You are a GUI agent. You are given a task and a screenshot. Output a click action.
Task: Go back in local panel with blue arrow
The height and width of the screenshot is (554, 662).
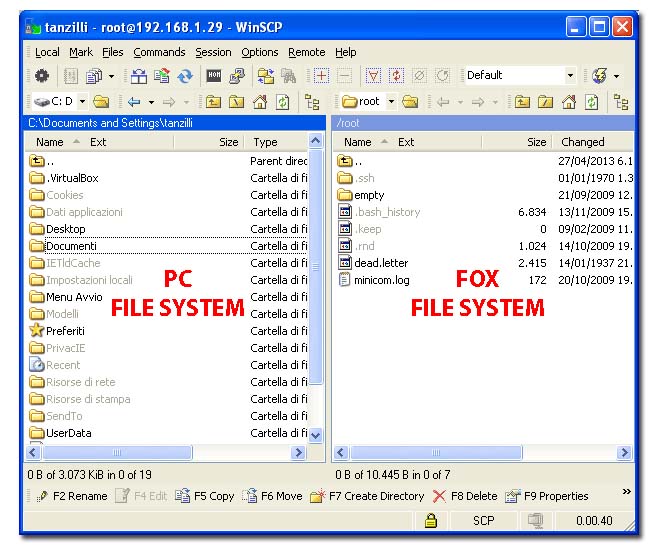point(134,102)
